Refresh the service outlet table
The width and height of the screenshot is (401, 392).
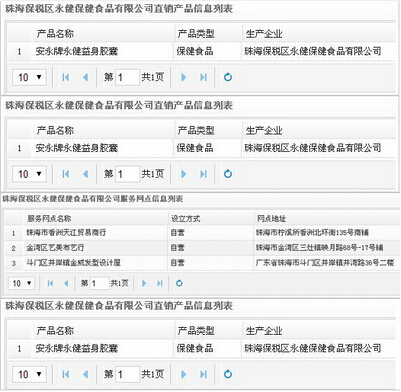179,283
